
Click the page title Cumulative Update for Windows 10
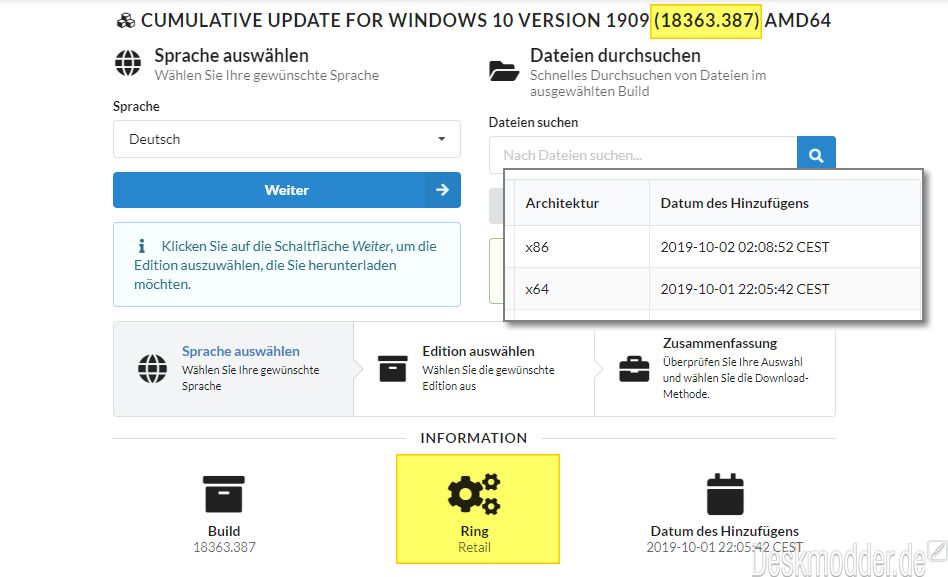485,21
